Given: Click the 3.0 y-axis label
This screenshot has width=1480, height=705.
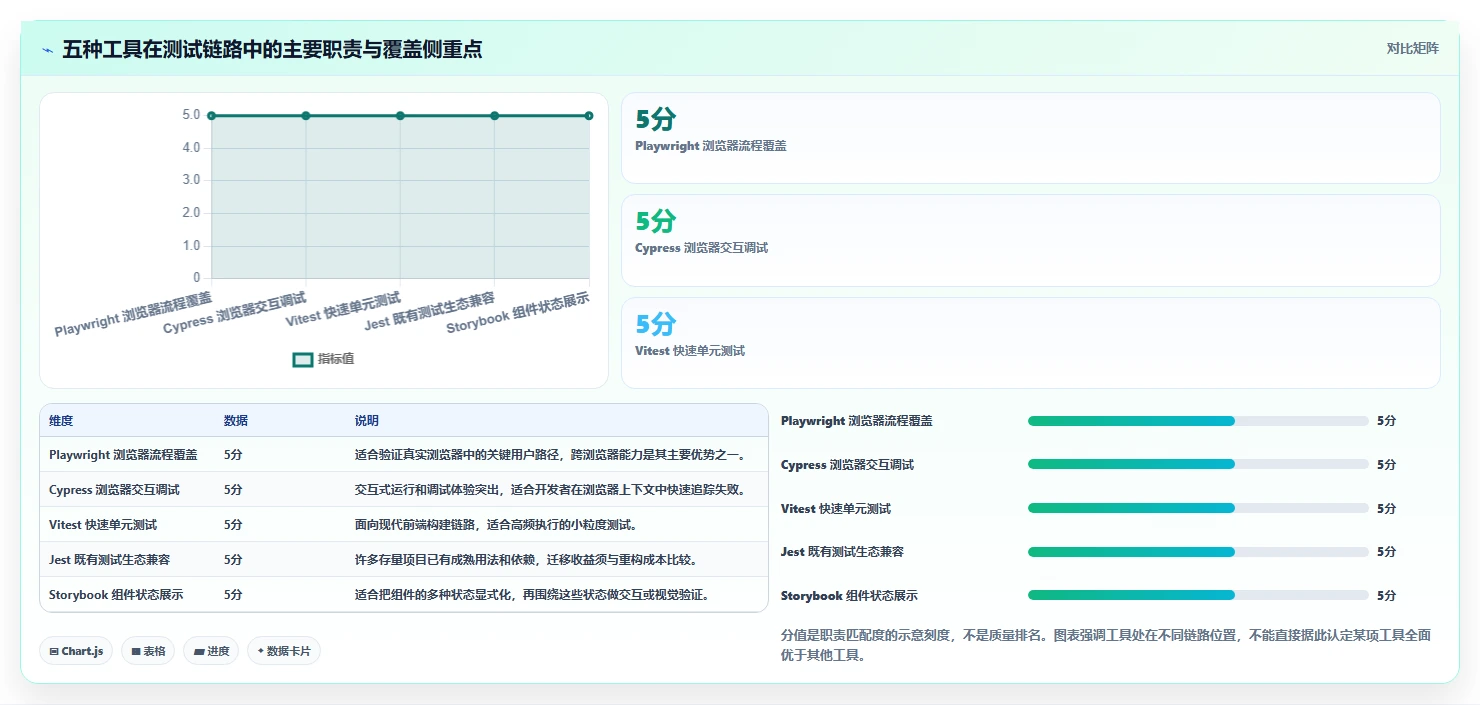Looking at the screenshot, I should click(x=191, y=180).
